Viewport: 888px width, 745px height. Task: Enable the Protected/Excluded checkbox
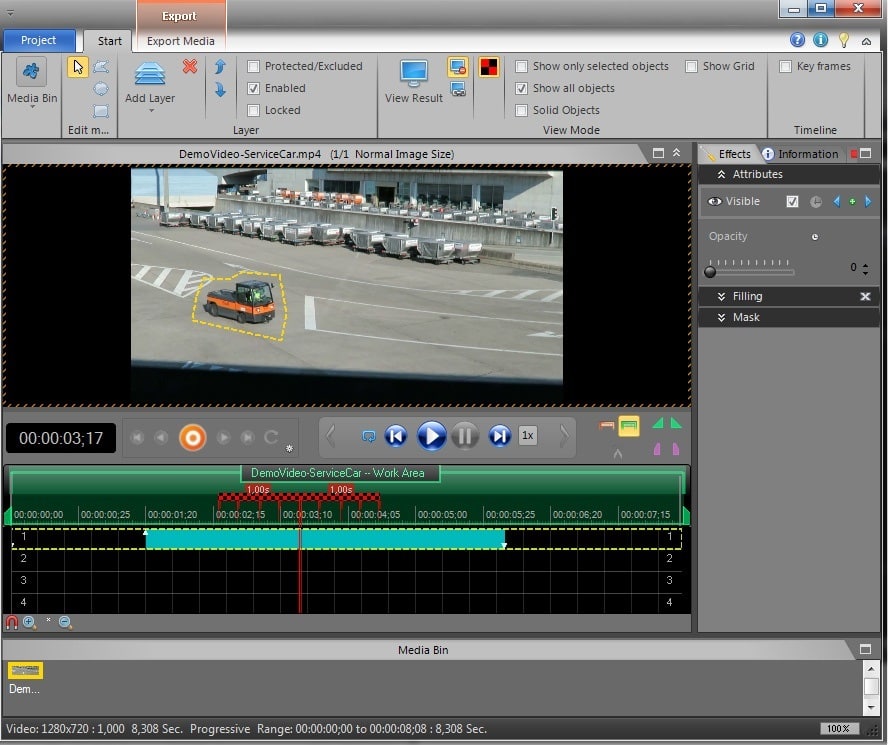(254, 66)
